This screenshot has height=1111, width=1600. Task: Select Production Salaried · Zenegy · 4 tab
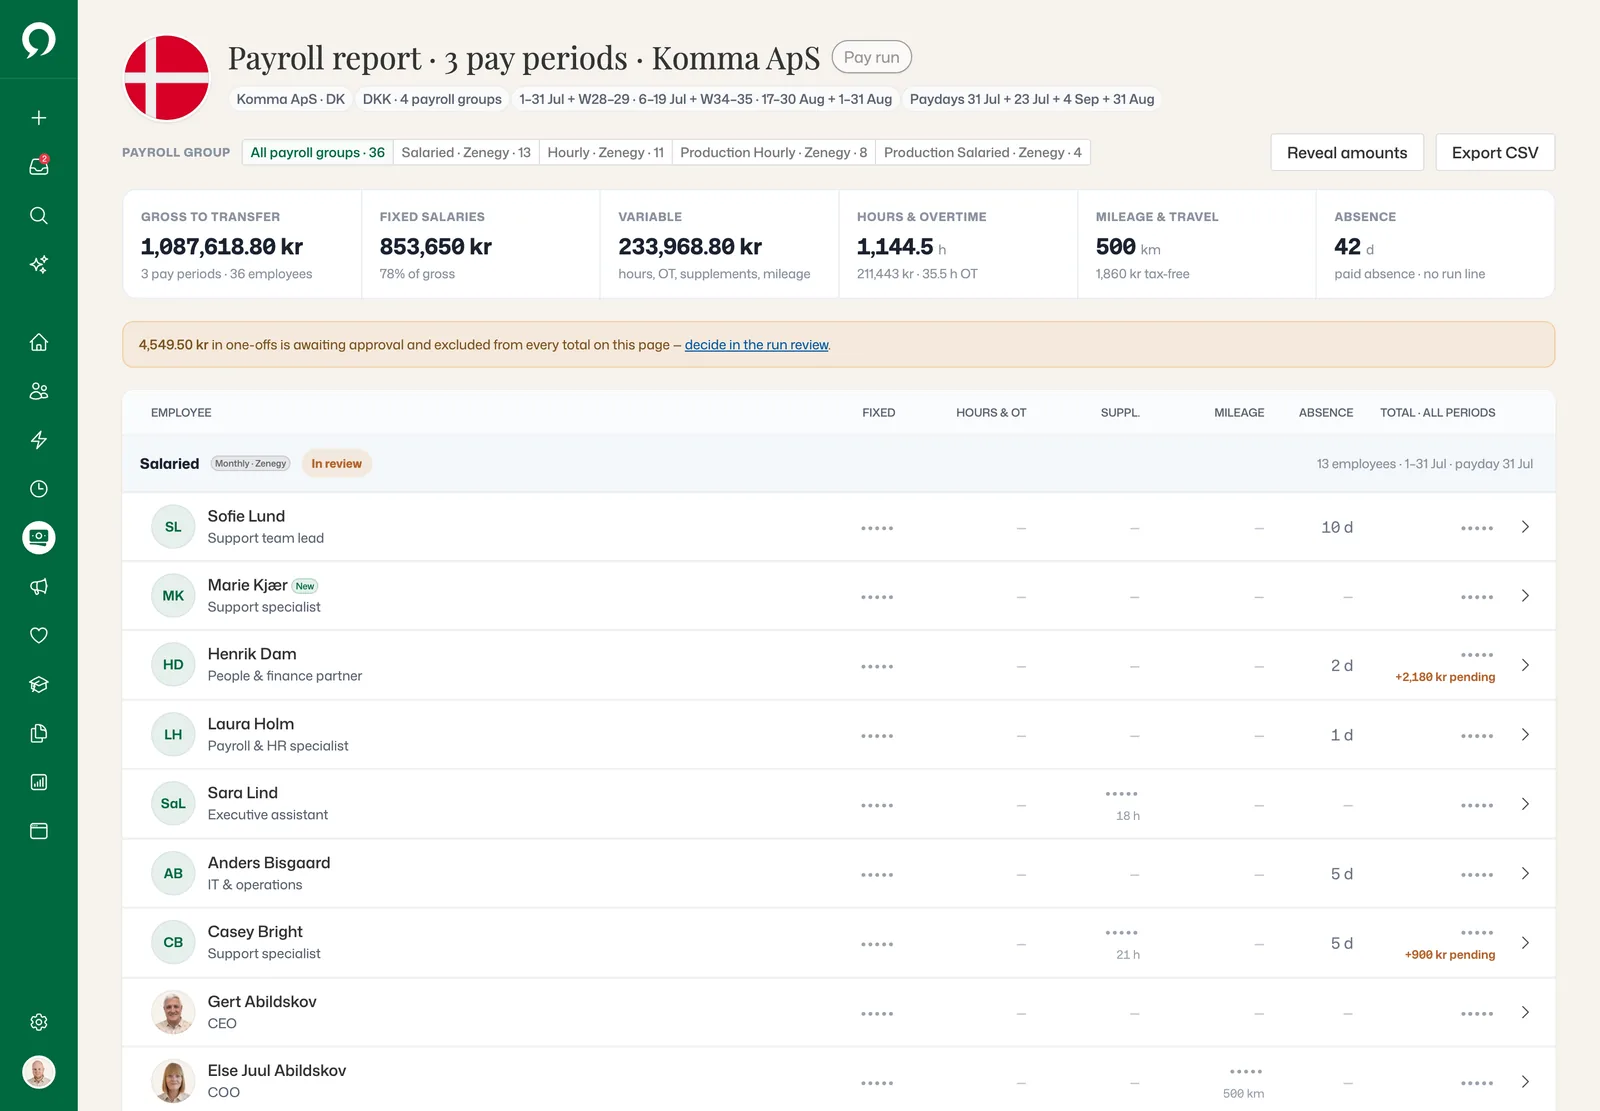point(983,152)
